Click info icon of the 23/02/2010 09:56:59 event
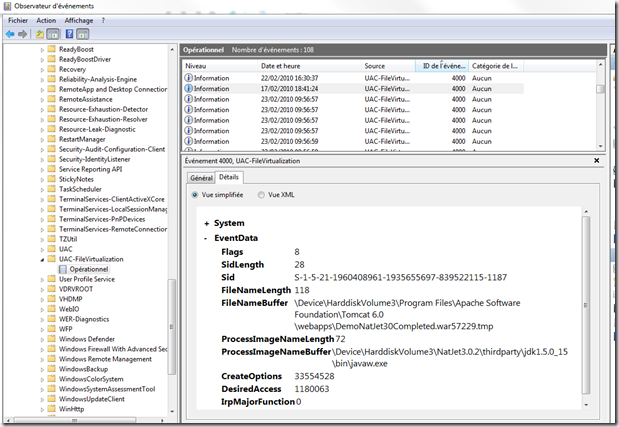Viewport: 619px width, 427px height. click(x=189, y=141)
